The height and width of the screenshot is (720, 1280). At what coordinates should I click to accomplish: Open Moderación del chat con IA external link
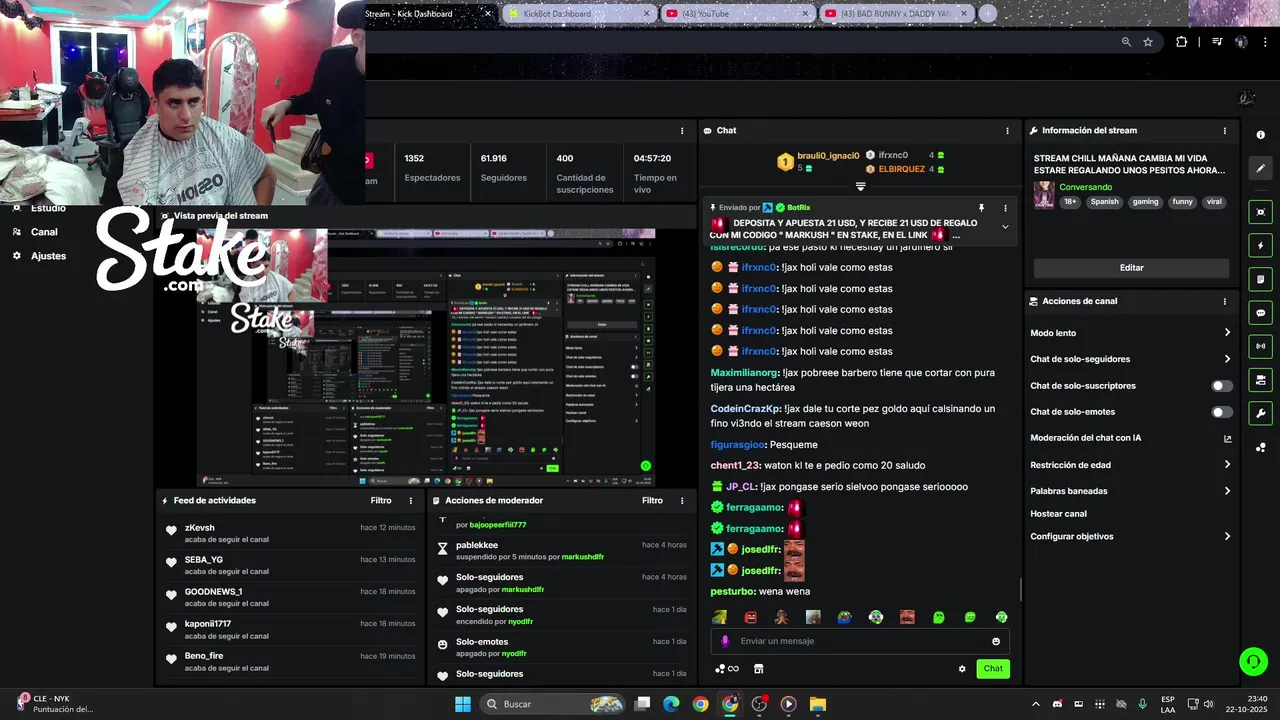[x=1227, y=438]
